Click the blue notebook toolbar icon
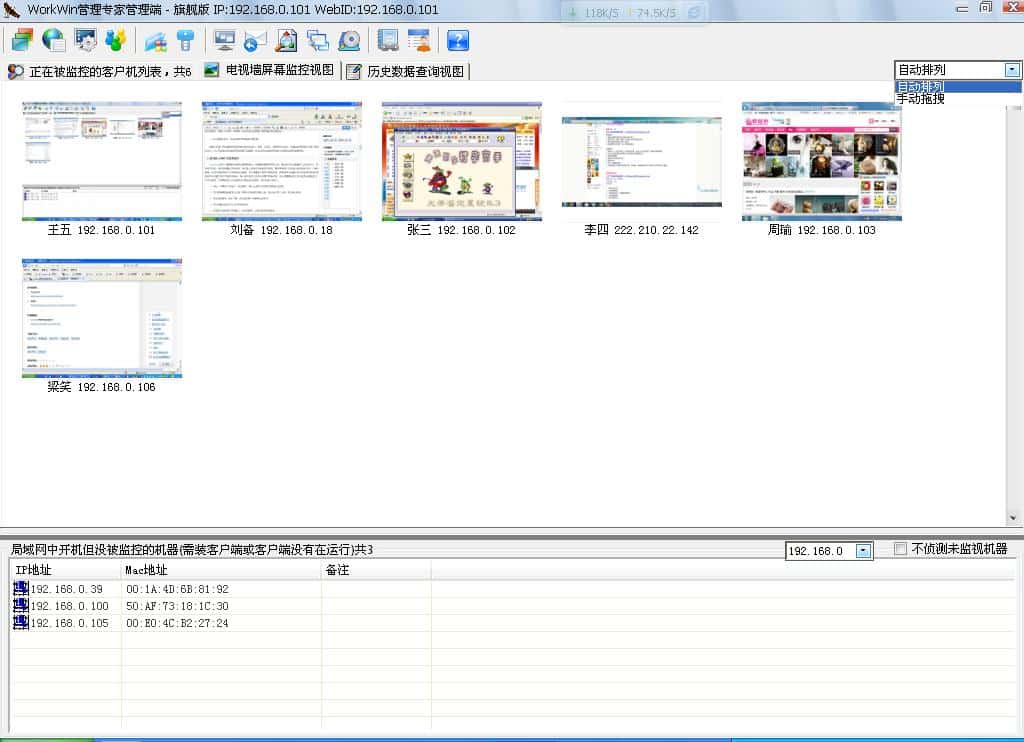 click(388, 40)
